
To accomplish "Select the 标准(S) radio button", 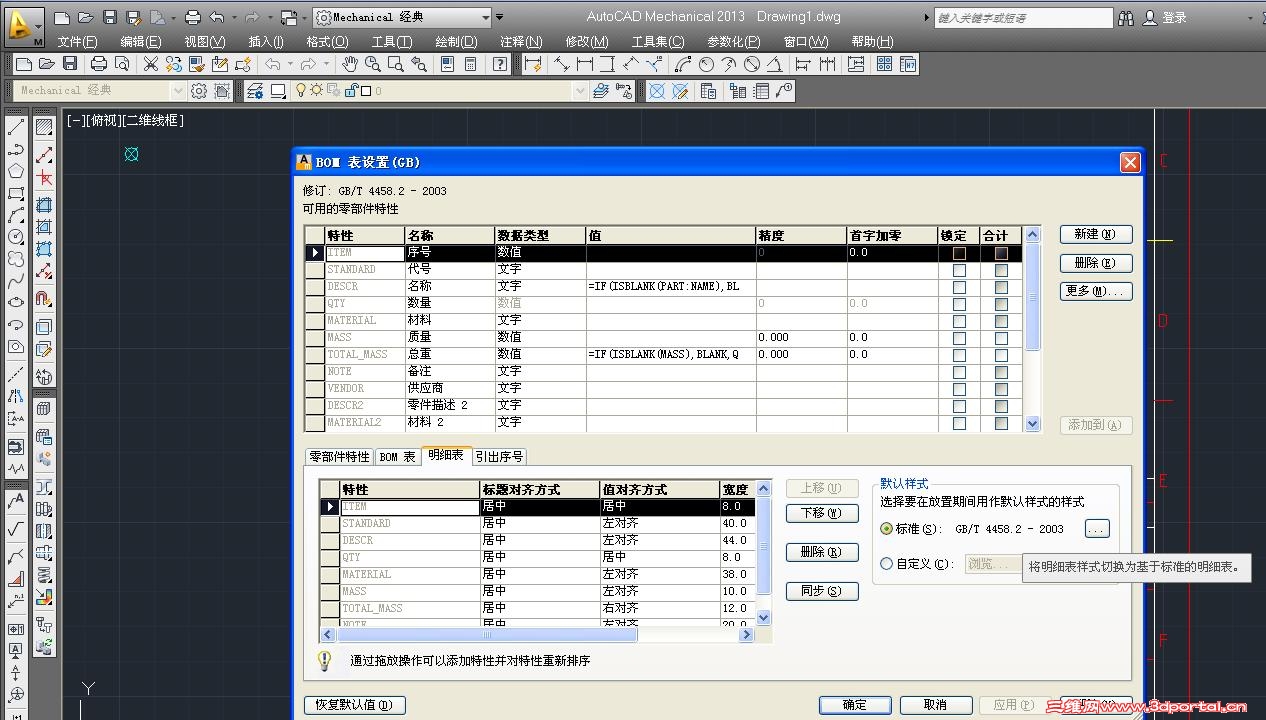I will (x=886, y=529).
